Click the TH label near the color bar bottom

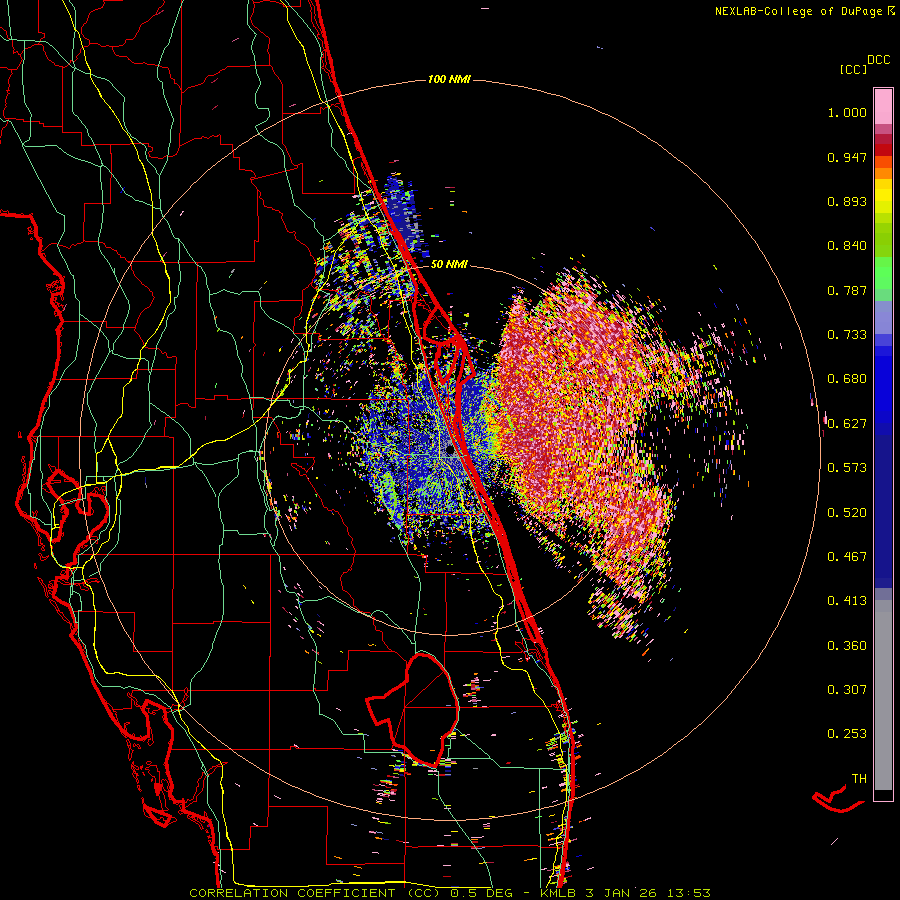point(859,779)
